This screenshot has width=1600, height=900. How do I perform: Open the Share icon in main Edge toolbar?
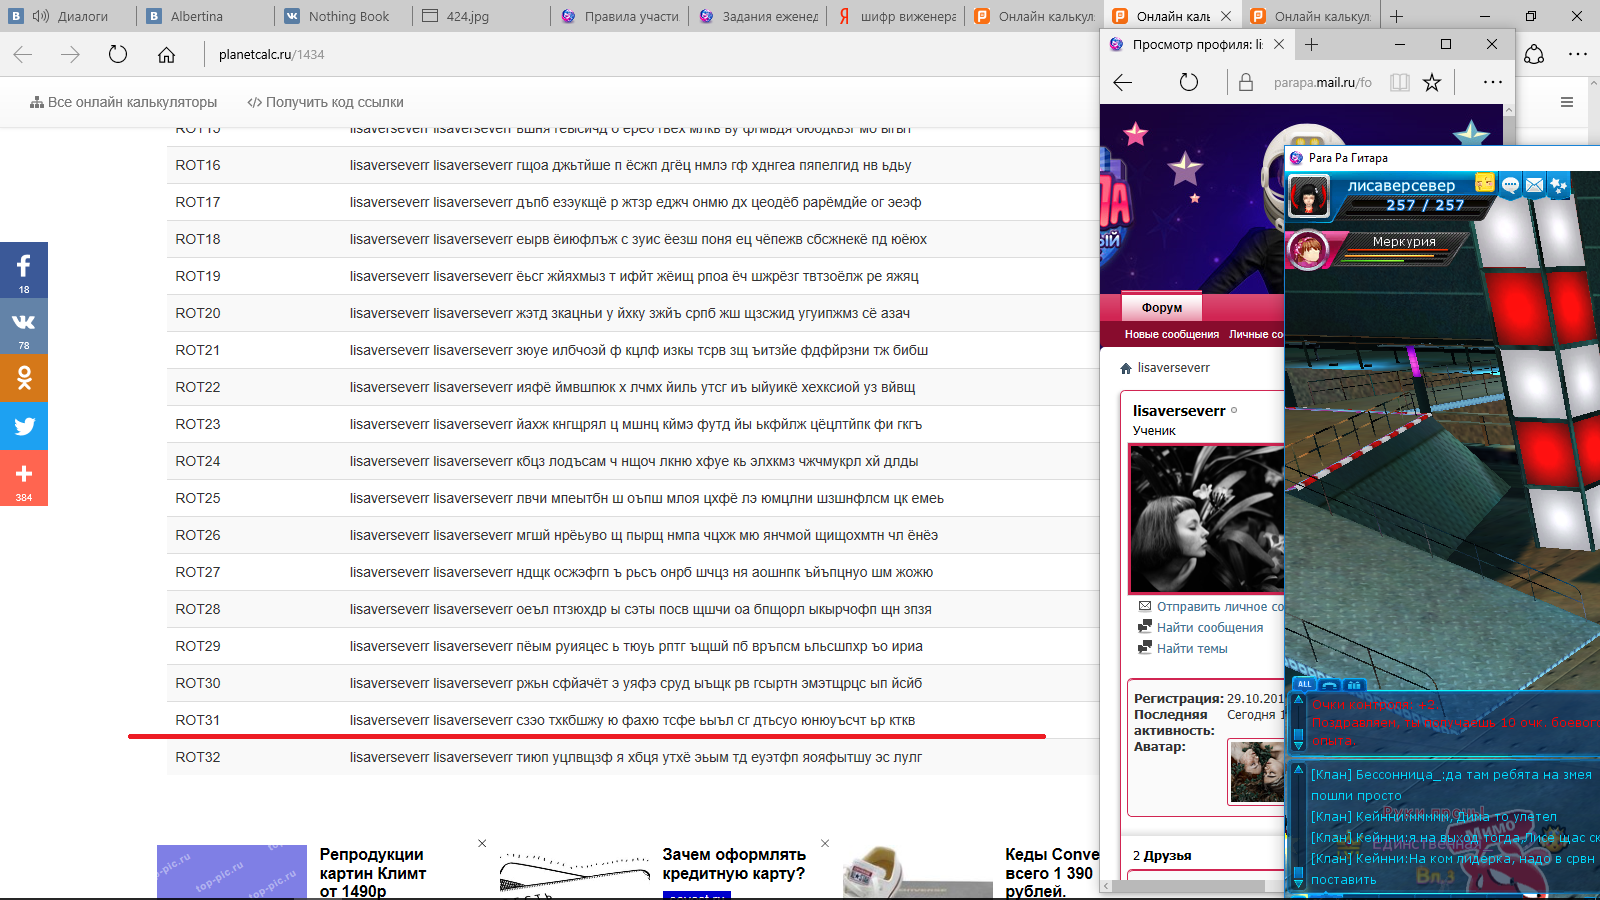(x=1534, y=55)
